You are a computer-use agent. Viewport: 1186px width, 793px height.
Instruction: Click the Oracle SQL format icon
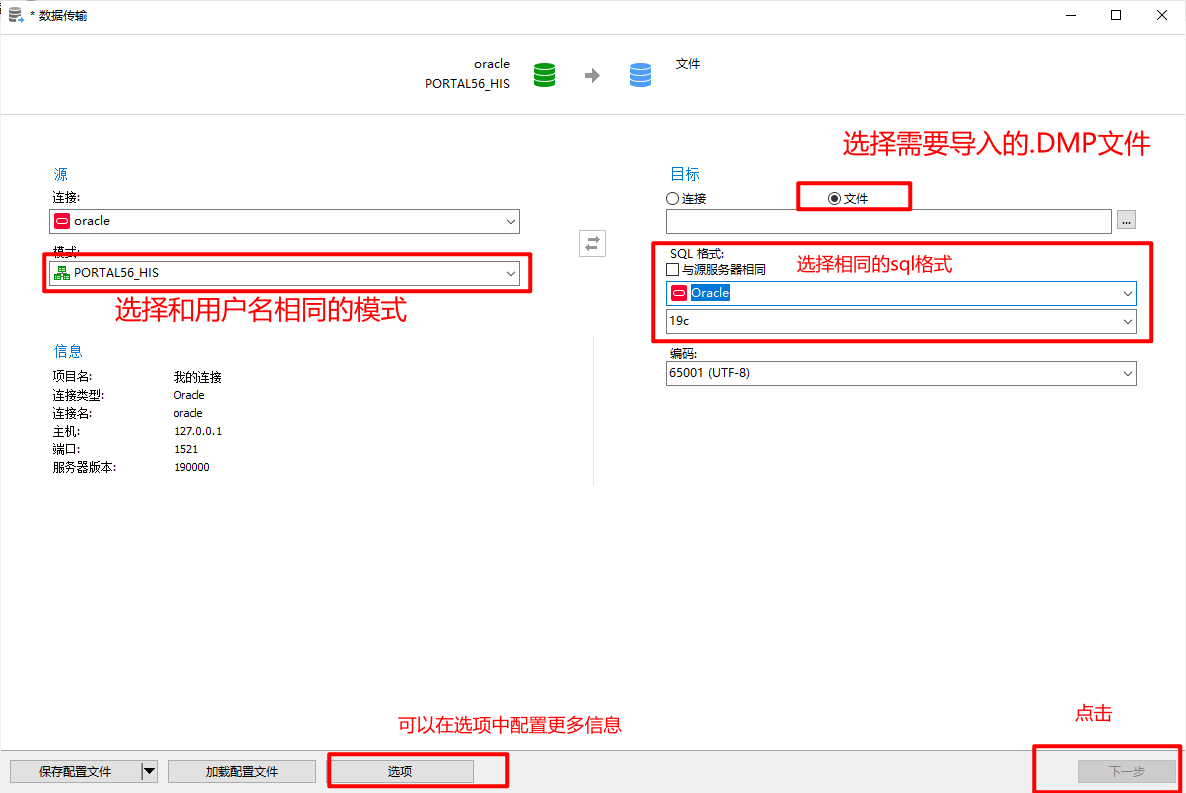[679, 294]
